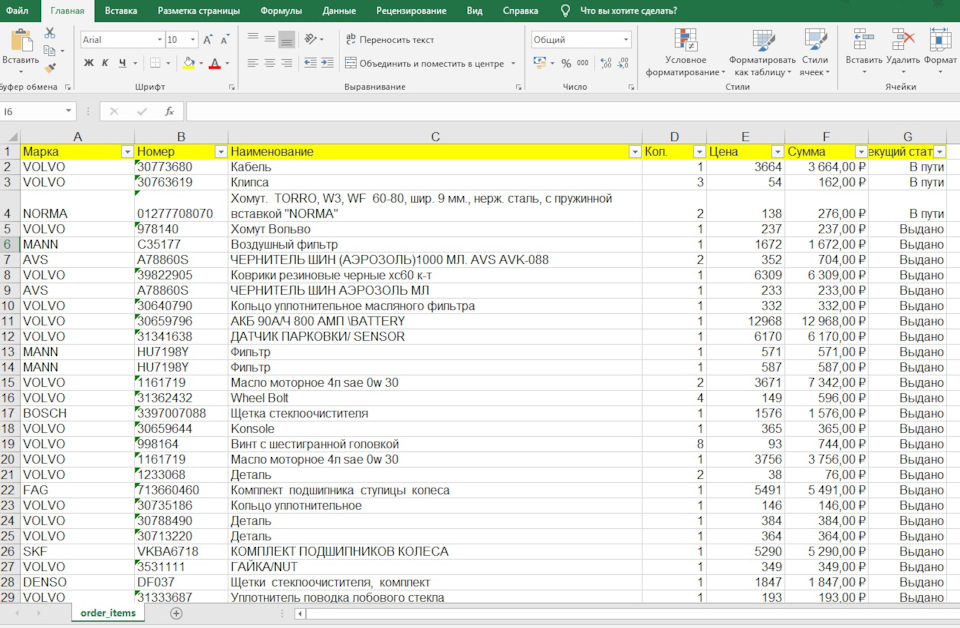Apply percent style with the % icon
The height and width of the screenshot is (628, 960).
[566, 63]
